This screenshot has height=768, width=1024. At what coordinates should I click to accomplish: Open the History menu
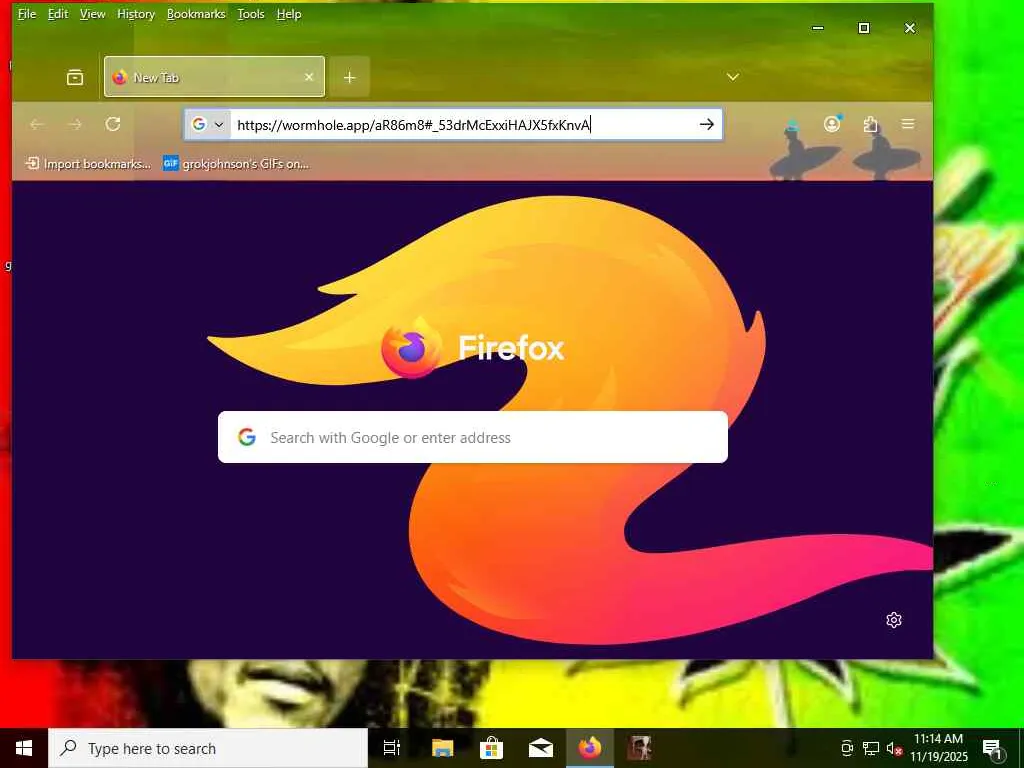click(136, 14)
